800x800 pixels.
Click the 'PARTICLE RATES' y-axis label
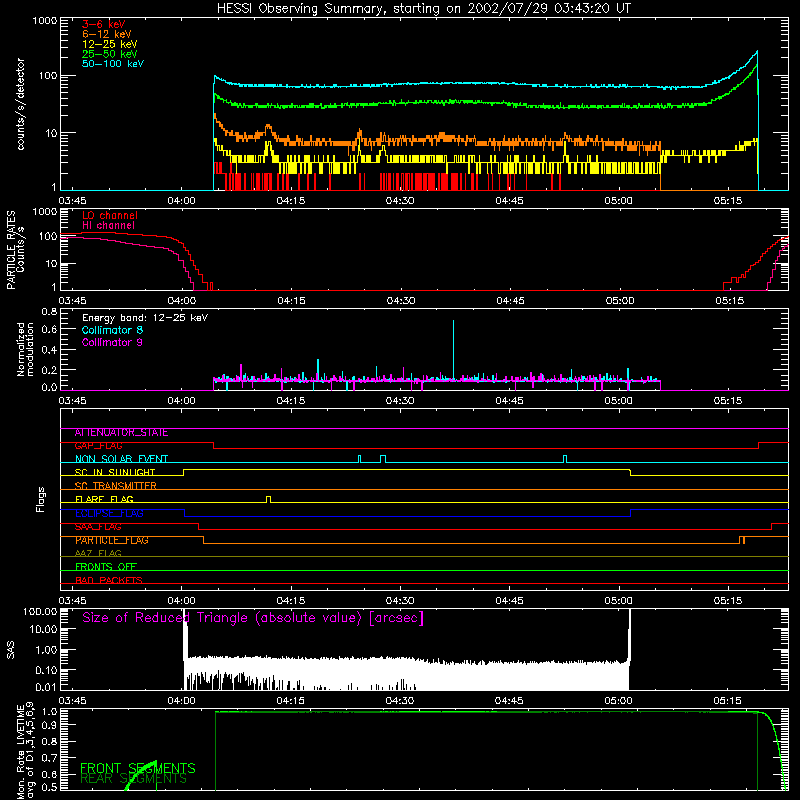click(x=11, y=250)
